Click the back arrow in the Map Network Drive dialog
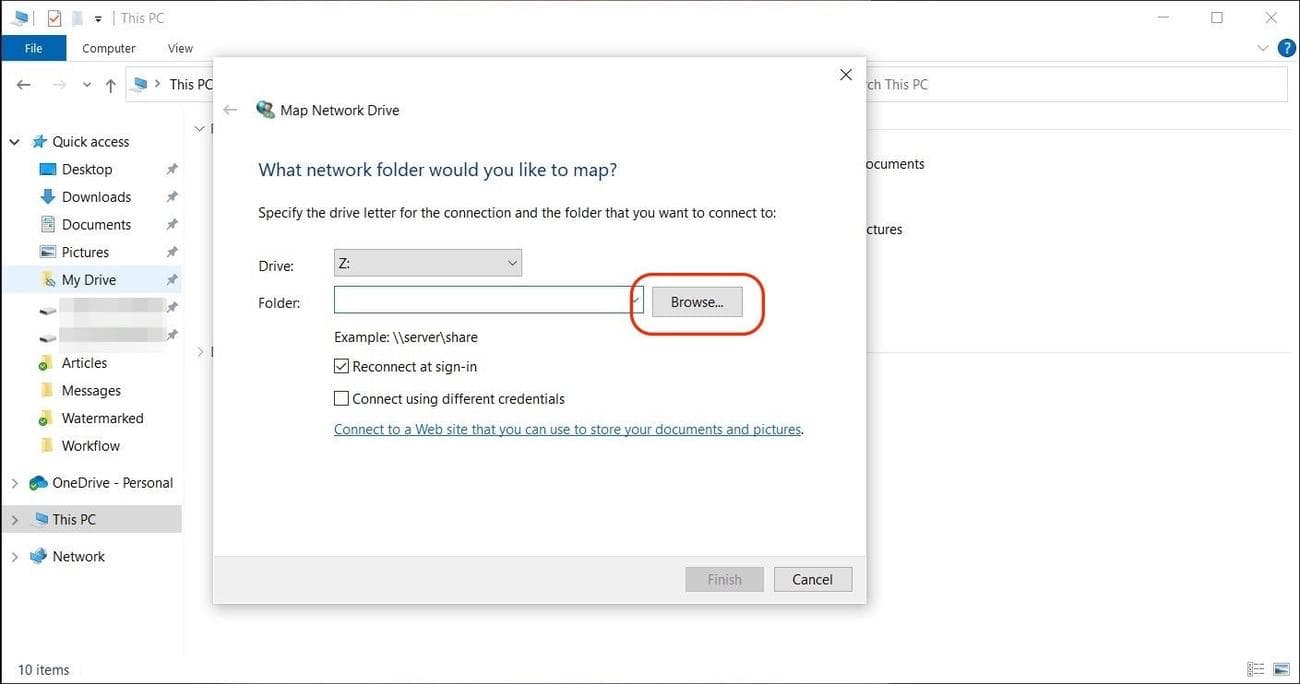Viewport: 1300px width, 684px height. point(231,109)
